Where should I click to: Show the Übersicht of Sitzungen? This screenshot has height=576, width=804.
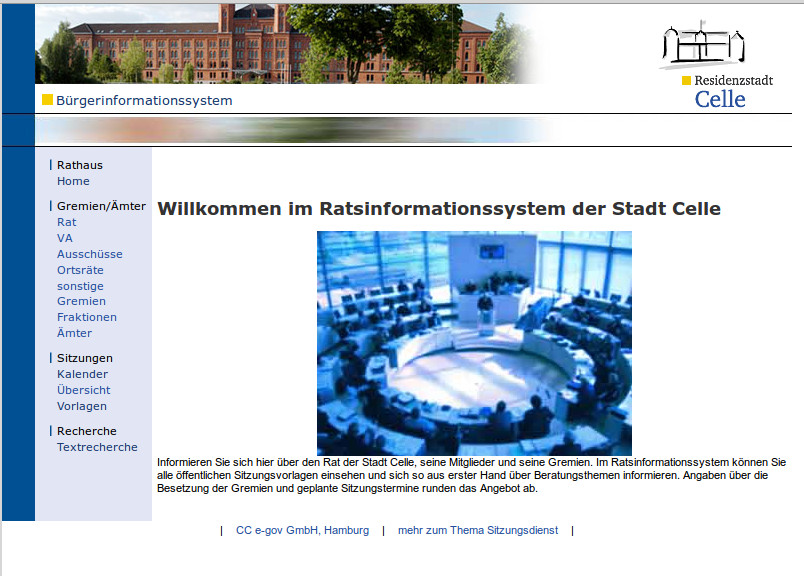click(x=83, y=390)
